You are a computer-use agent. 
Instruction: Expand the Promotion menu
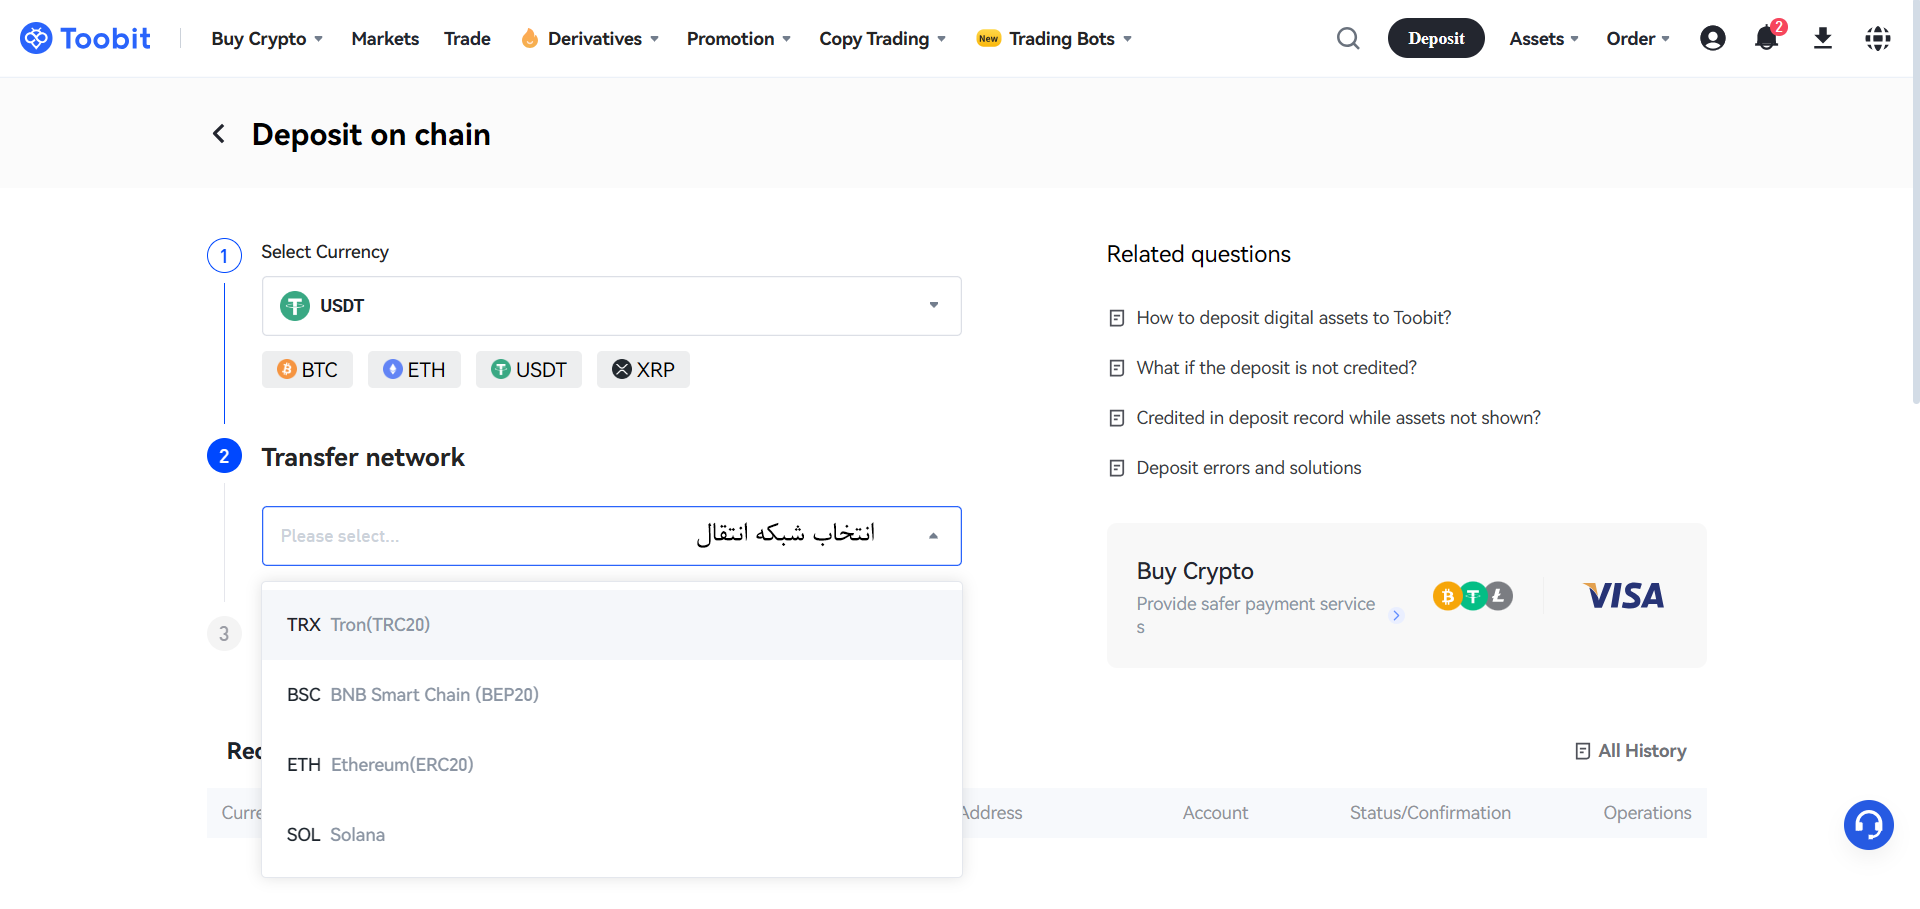[x=739, y=38]
